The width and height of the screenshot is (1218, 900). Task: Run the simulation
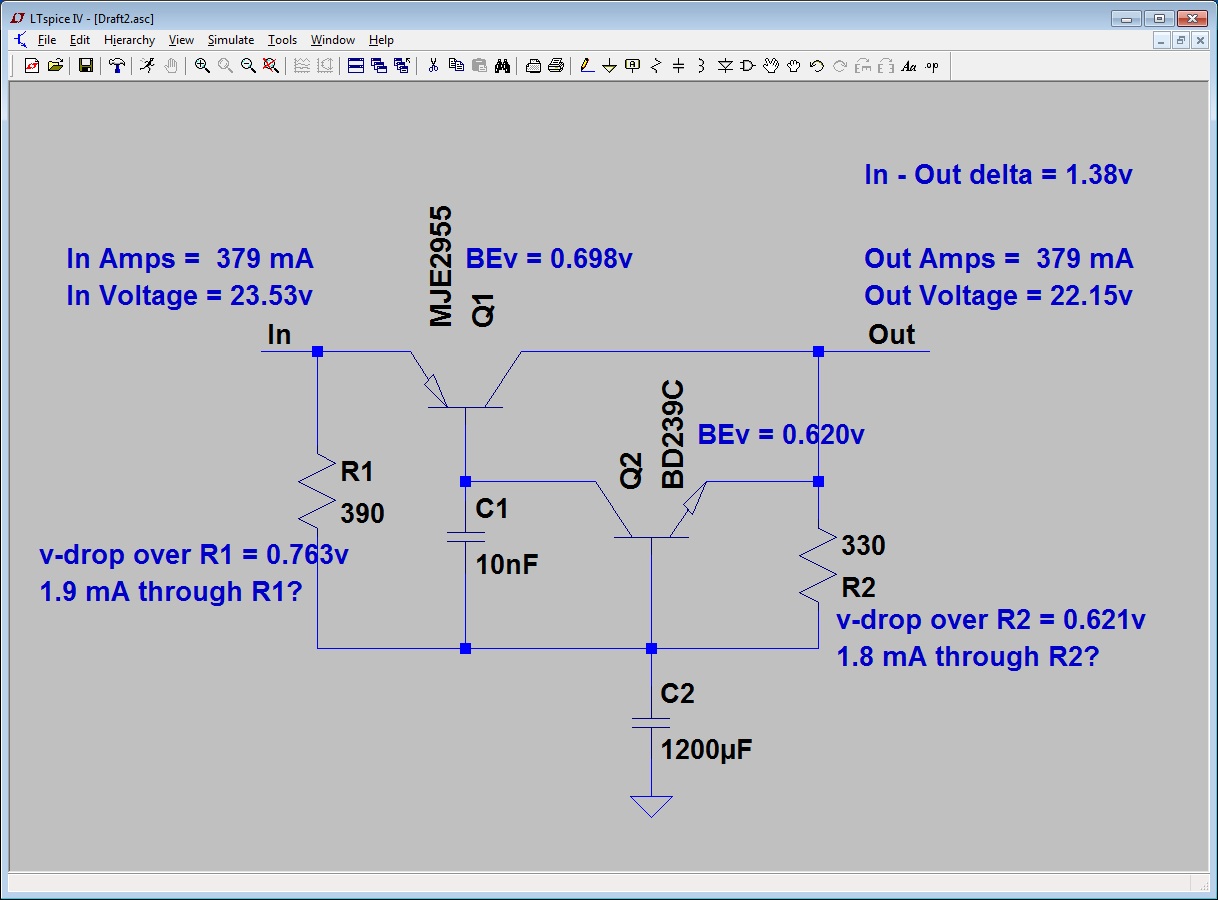click(148, 66)
